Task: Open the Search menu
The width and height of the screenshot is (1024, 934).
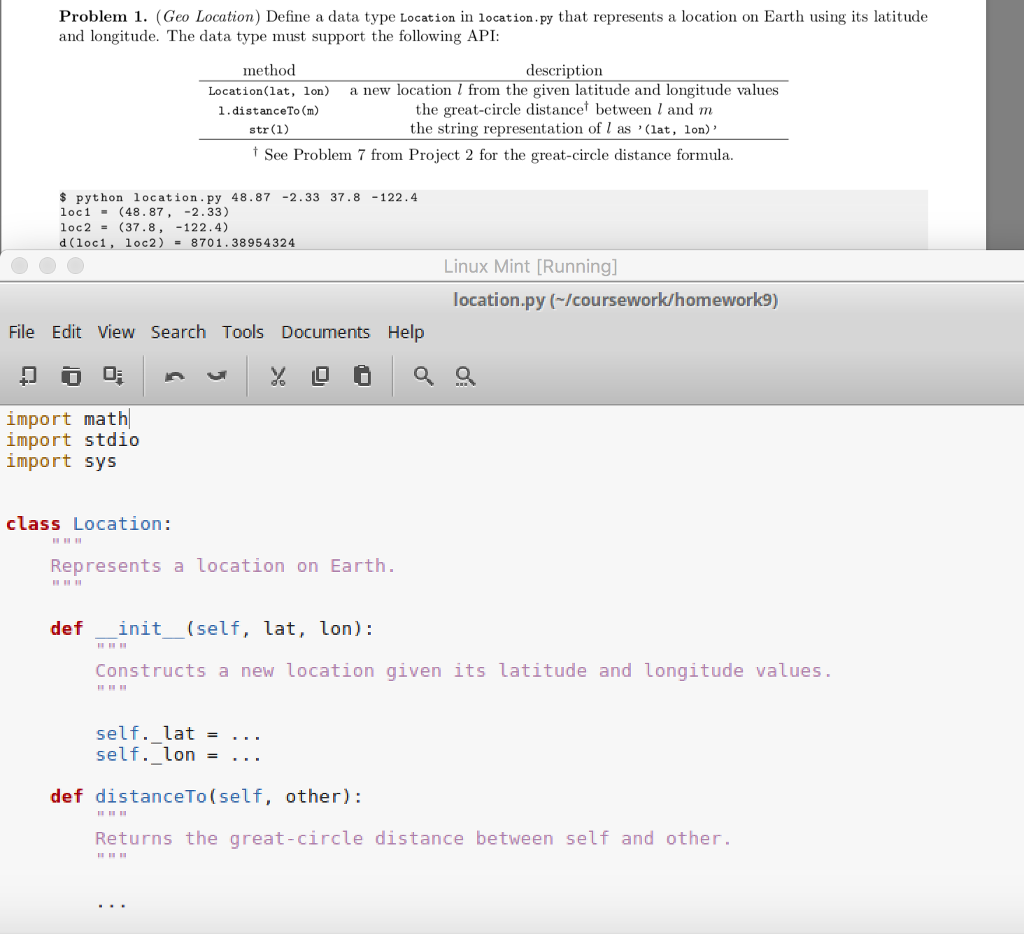Action: 178,332
